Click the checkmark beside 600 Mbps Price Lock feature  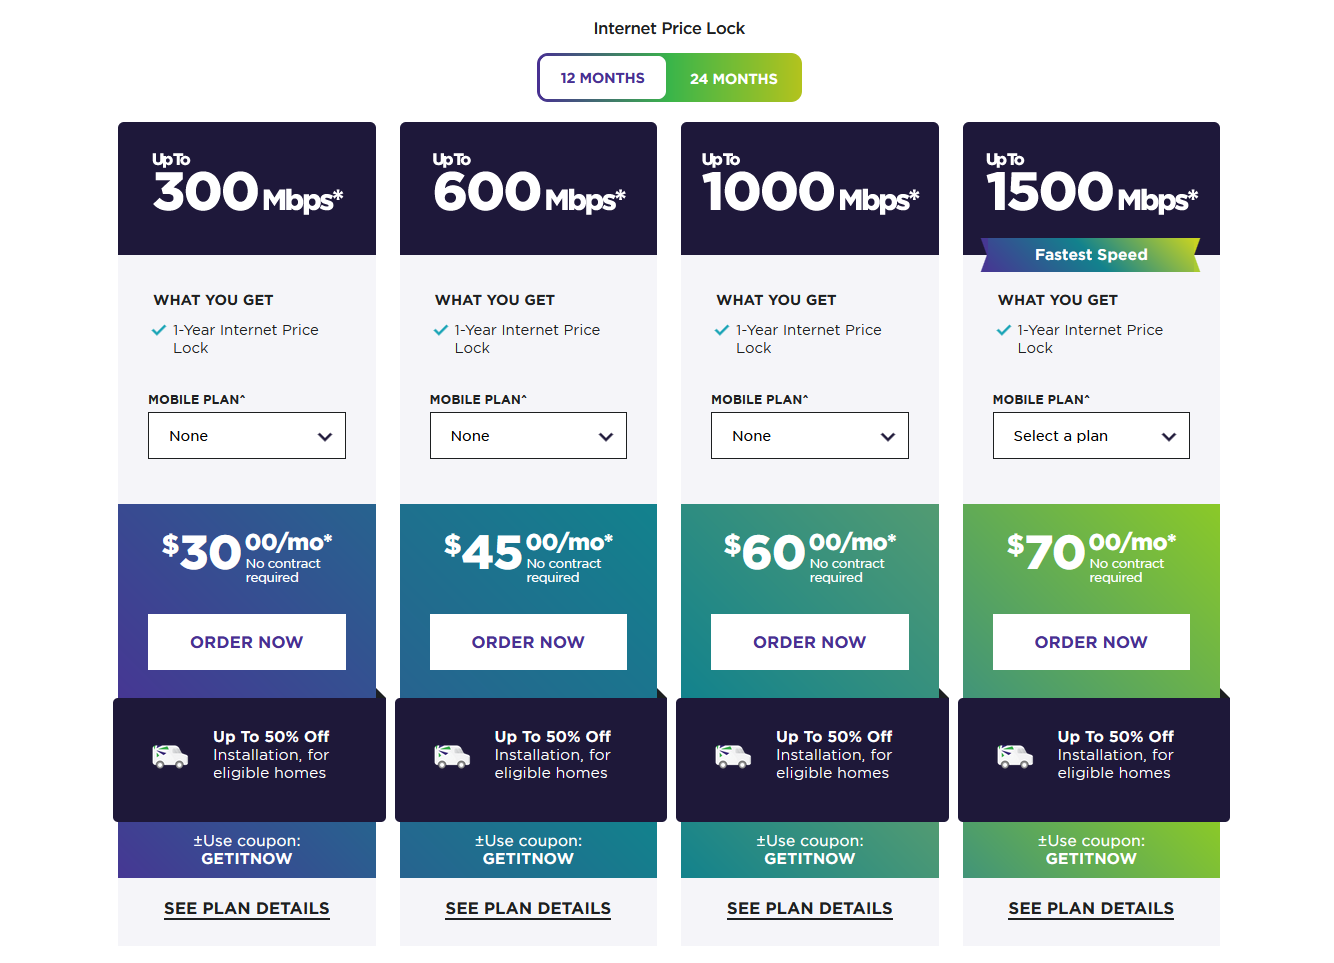440,330
